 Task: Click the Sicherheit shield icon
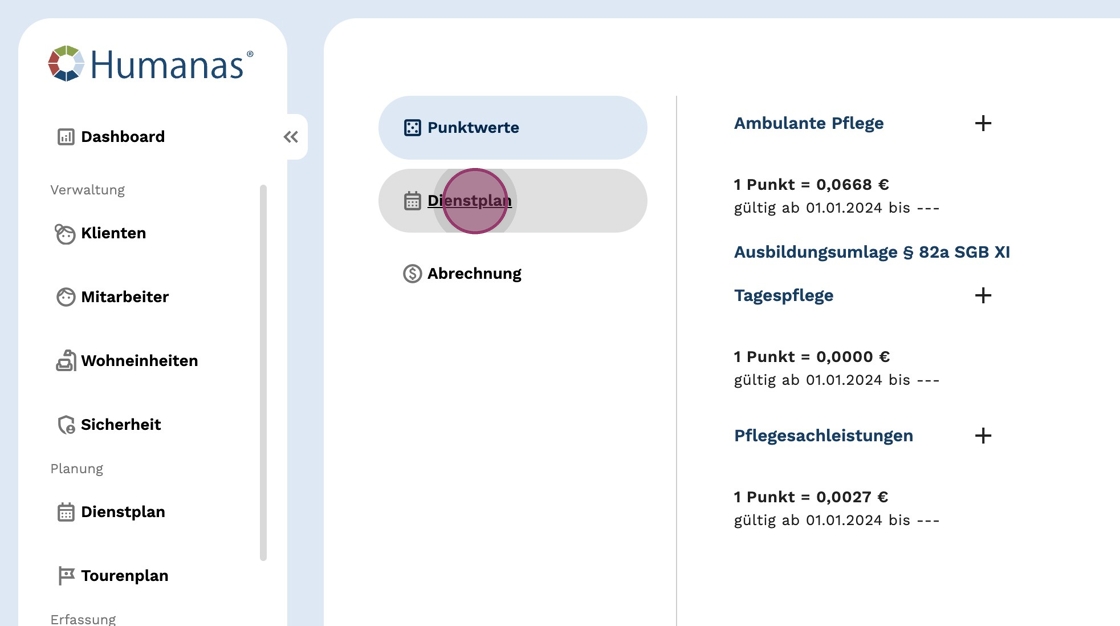(66, 425)
